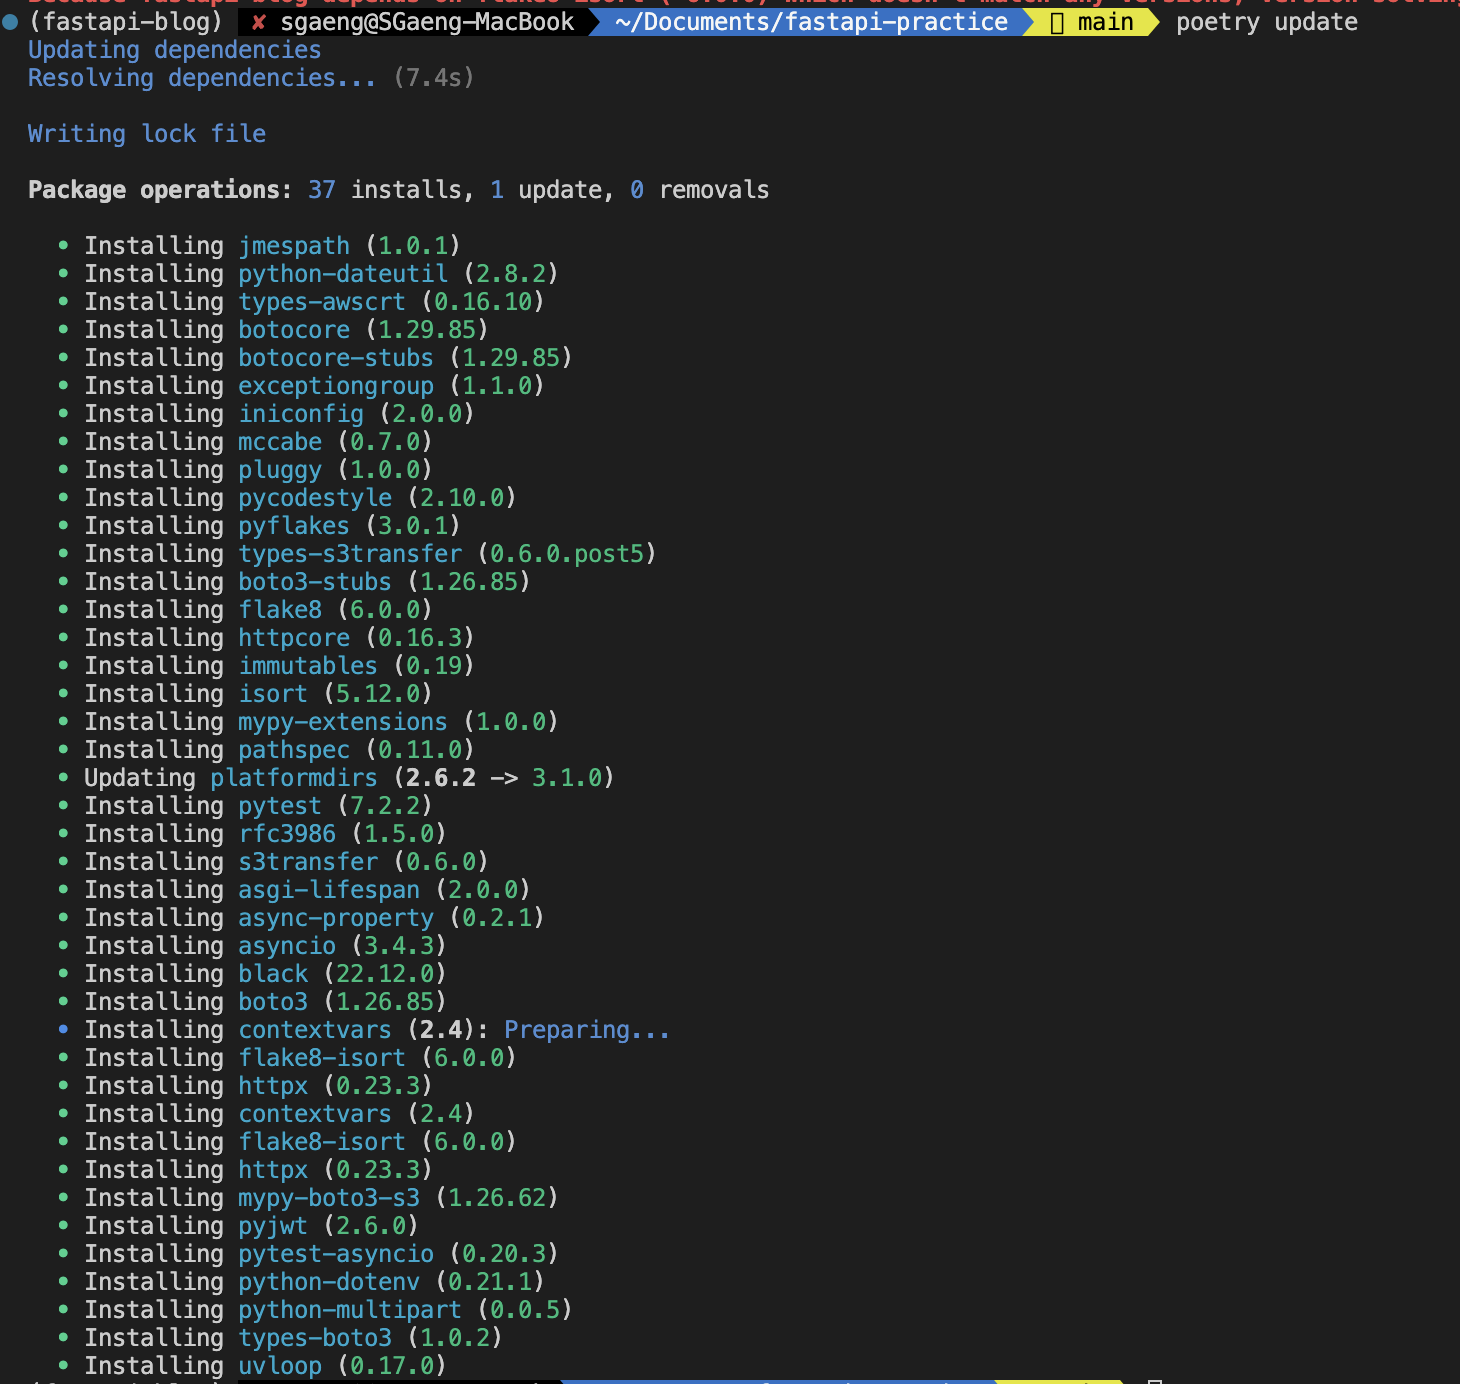Click the s3transfer (0.6.0) package name
The height and width of the screenshot is (1384, 1460).
click(308, 862)
